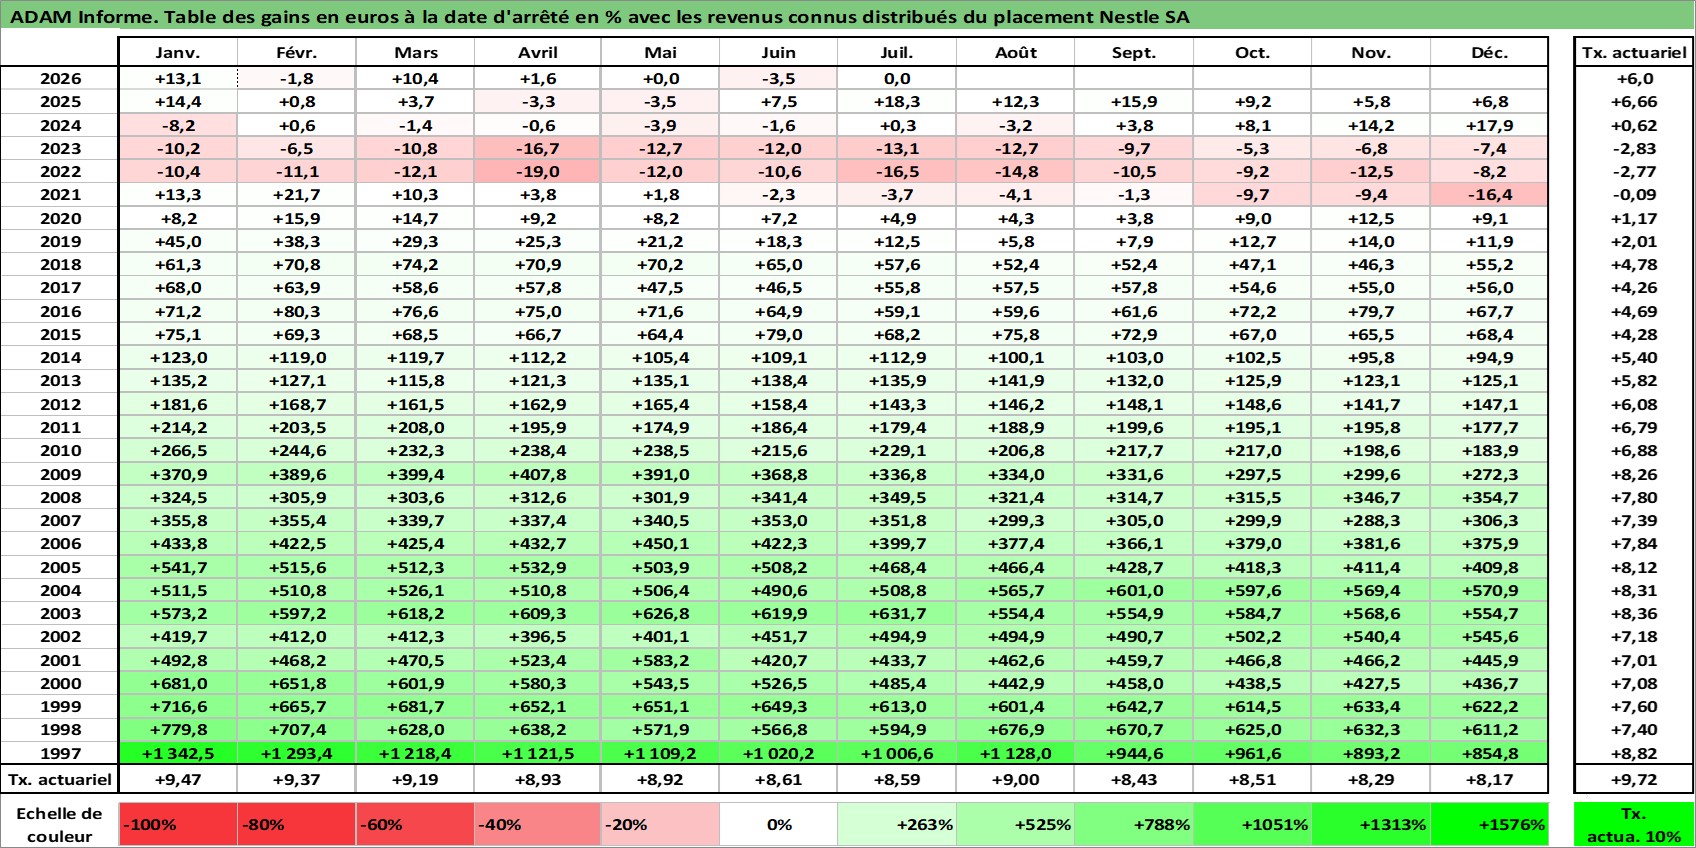Screen dimensions: 1696x848
Task: Select the 'Tx. actuariel' bottom row label
Action: (x=60, y=780)
